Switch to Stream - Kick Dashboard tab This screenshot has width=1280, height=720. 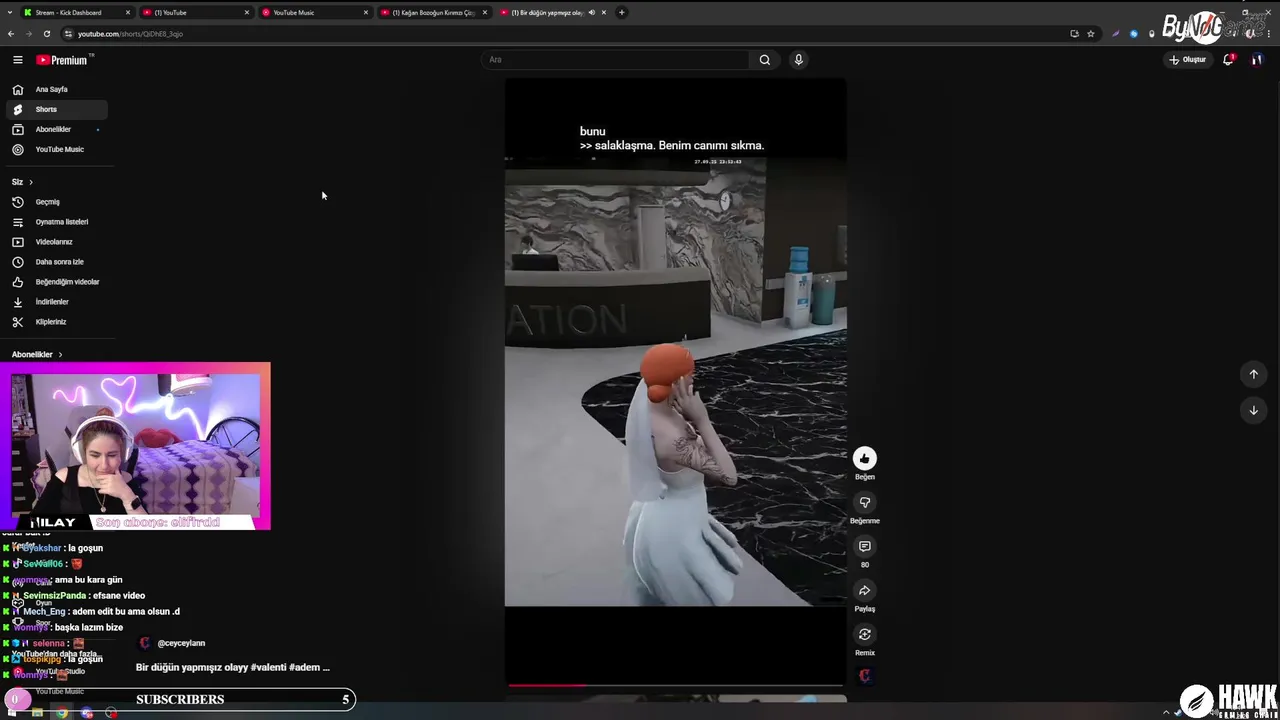76,13
